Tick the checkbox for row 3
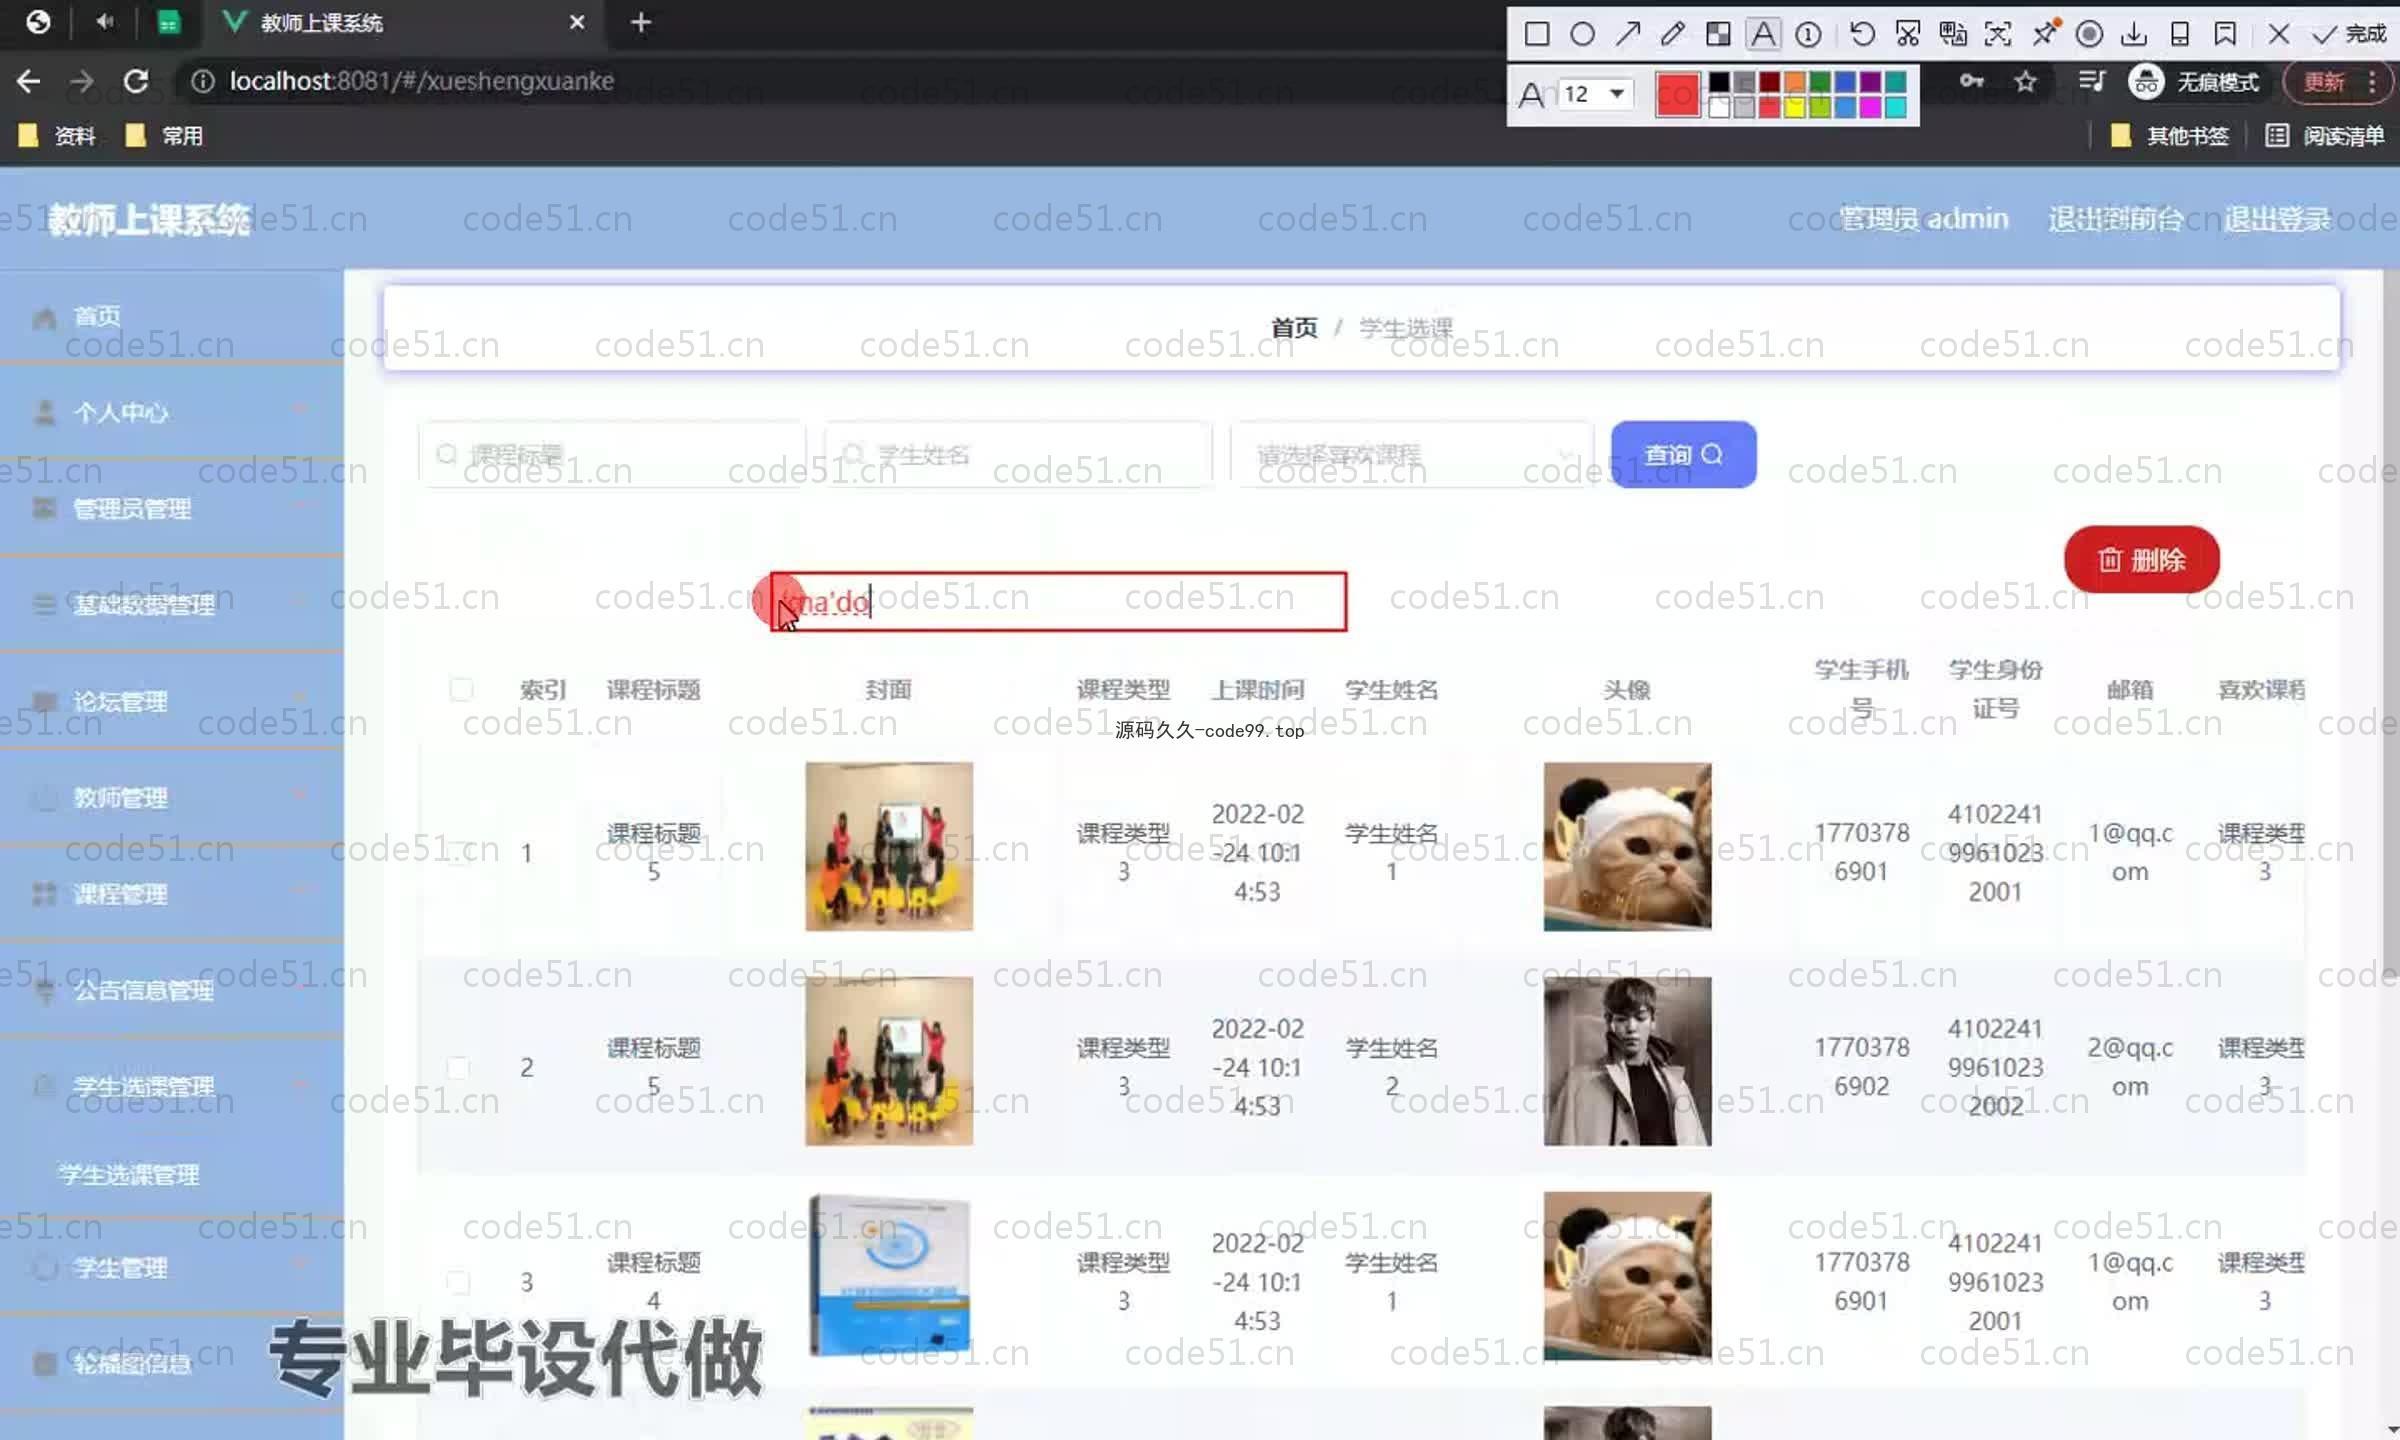 point(458,1282)
